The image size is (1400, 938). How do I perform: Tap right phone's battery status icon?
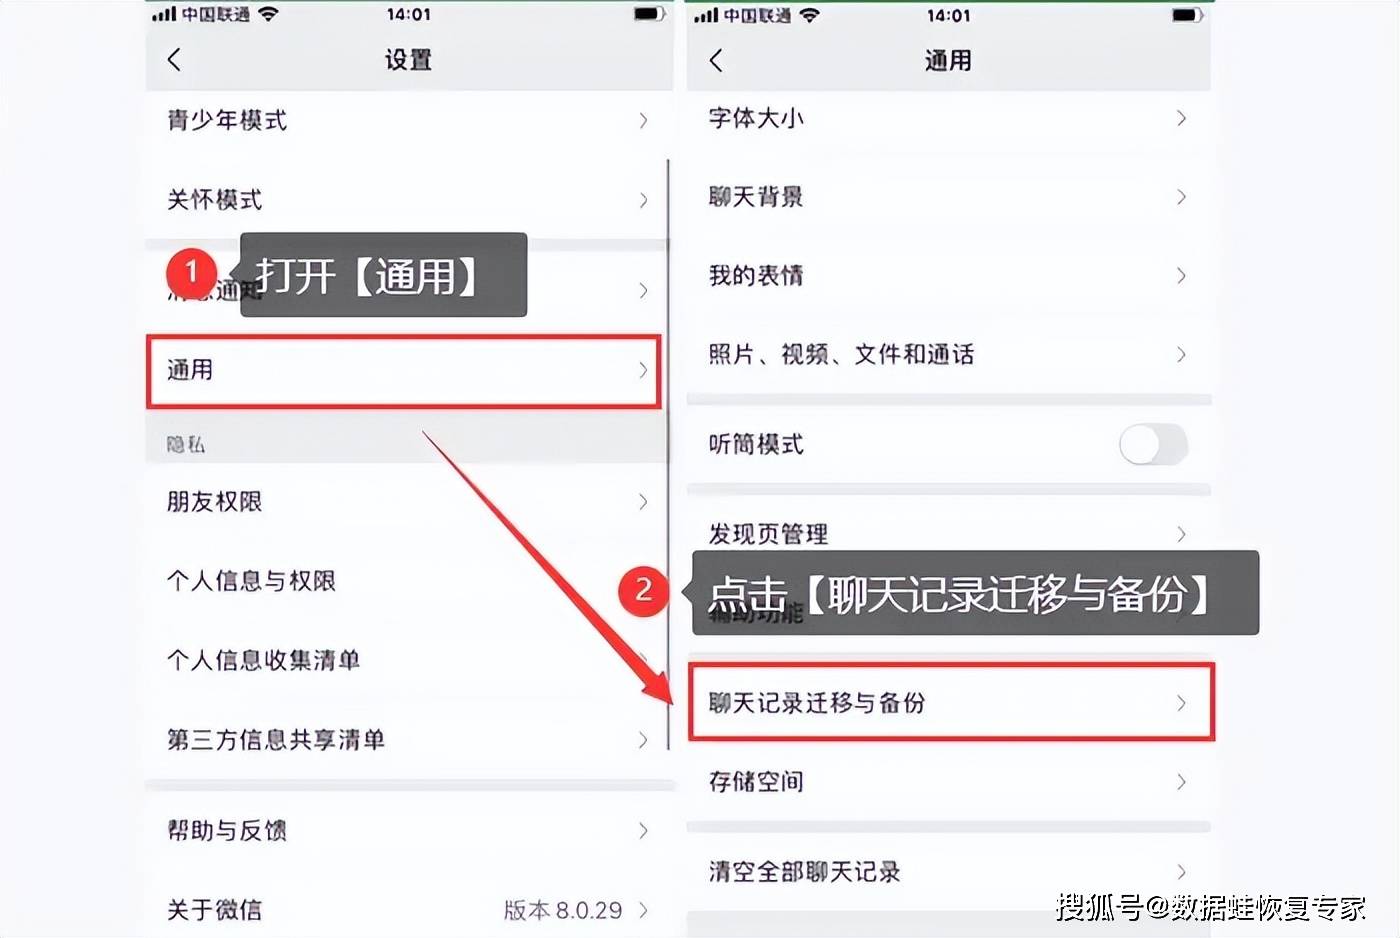[1188, 15]
